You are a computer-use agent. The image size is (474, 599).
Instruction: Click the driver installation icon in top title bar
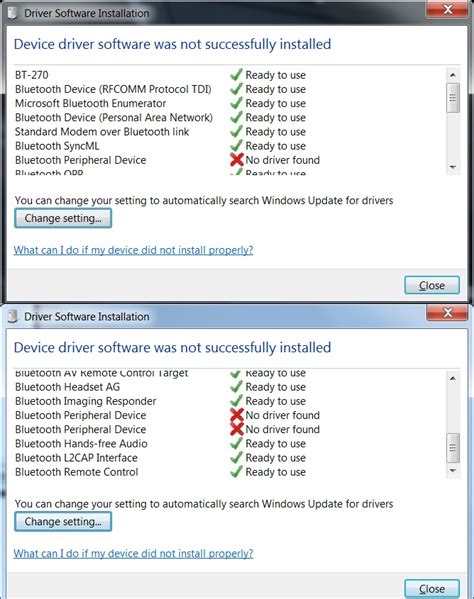[13, 13]
